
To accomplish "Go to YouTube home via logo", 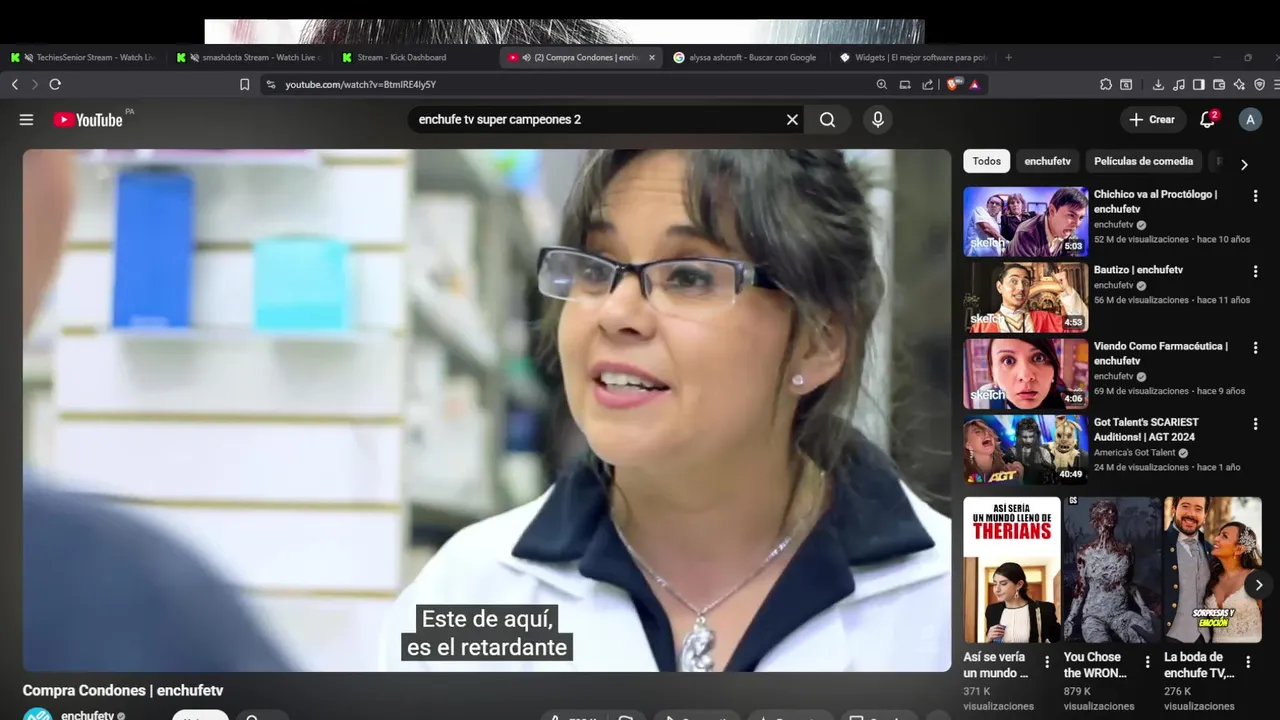I will (88, 120).
